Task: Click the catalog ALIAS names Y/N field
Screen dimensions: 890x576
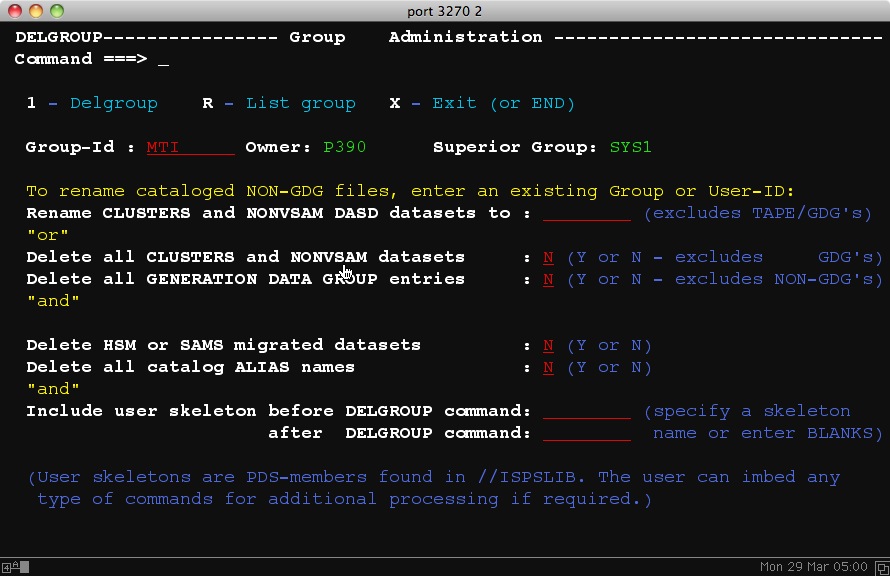Action: point(548,367)
